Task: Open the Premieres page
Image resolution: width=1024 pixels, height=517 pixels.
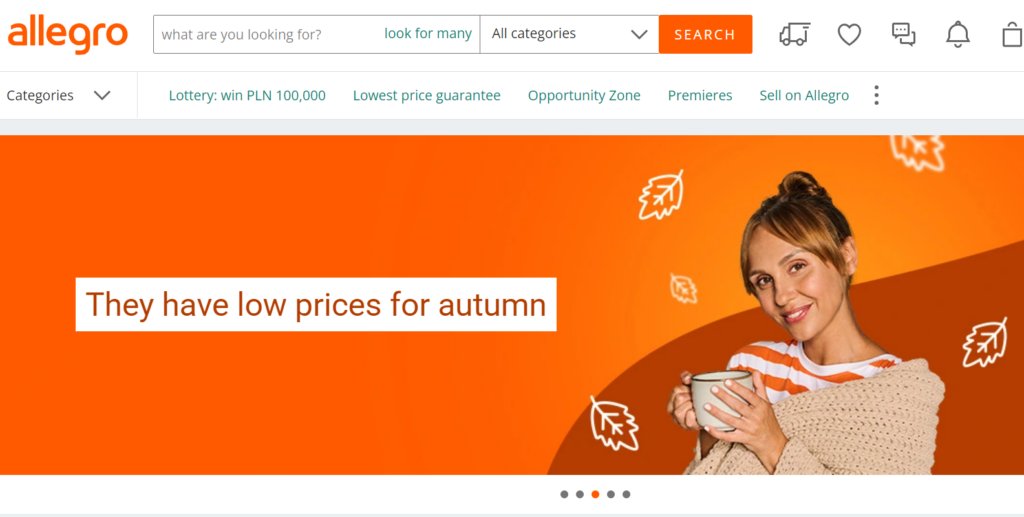Action: [699, 95]
